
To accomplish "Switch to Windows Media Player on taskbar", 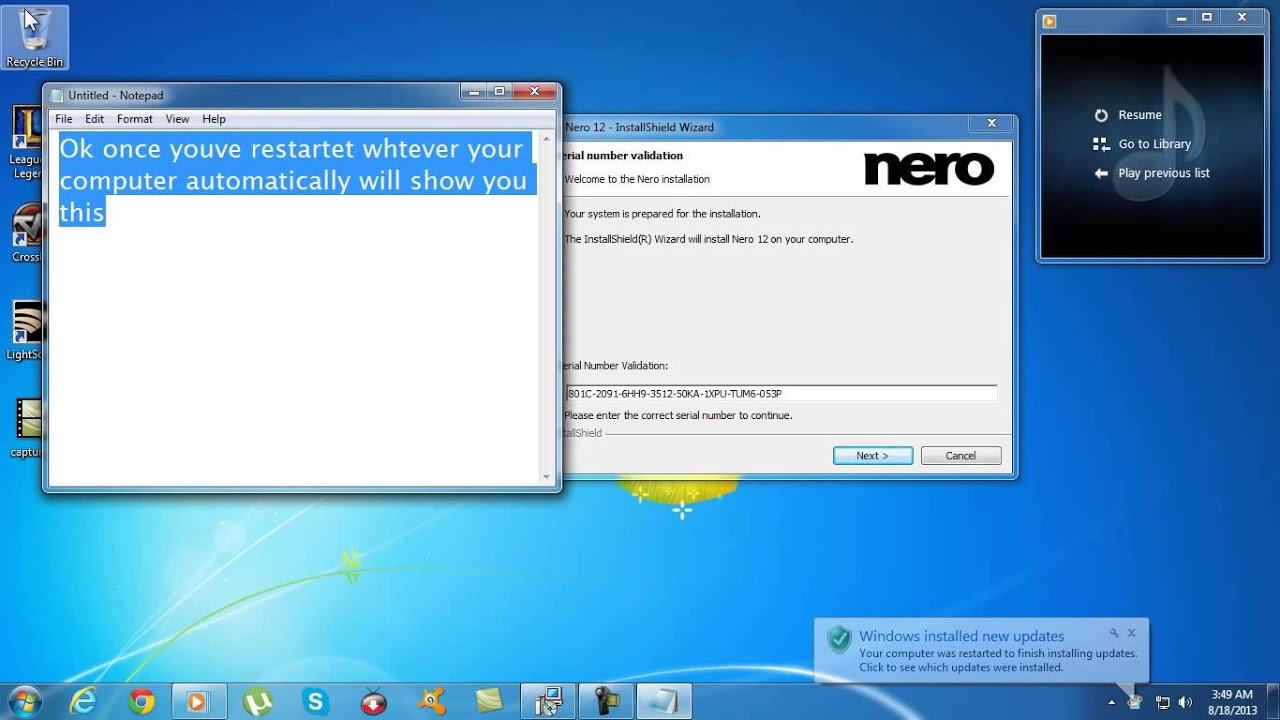I will (x=200, y=702).
